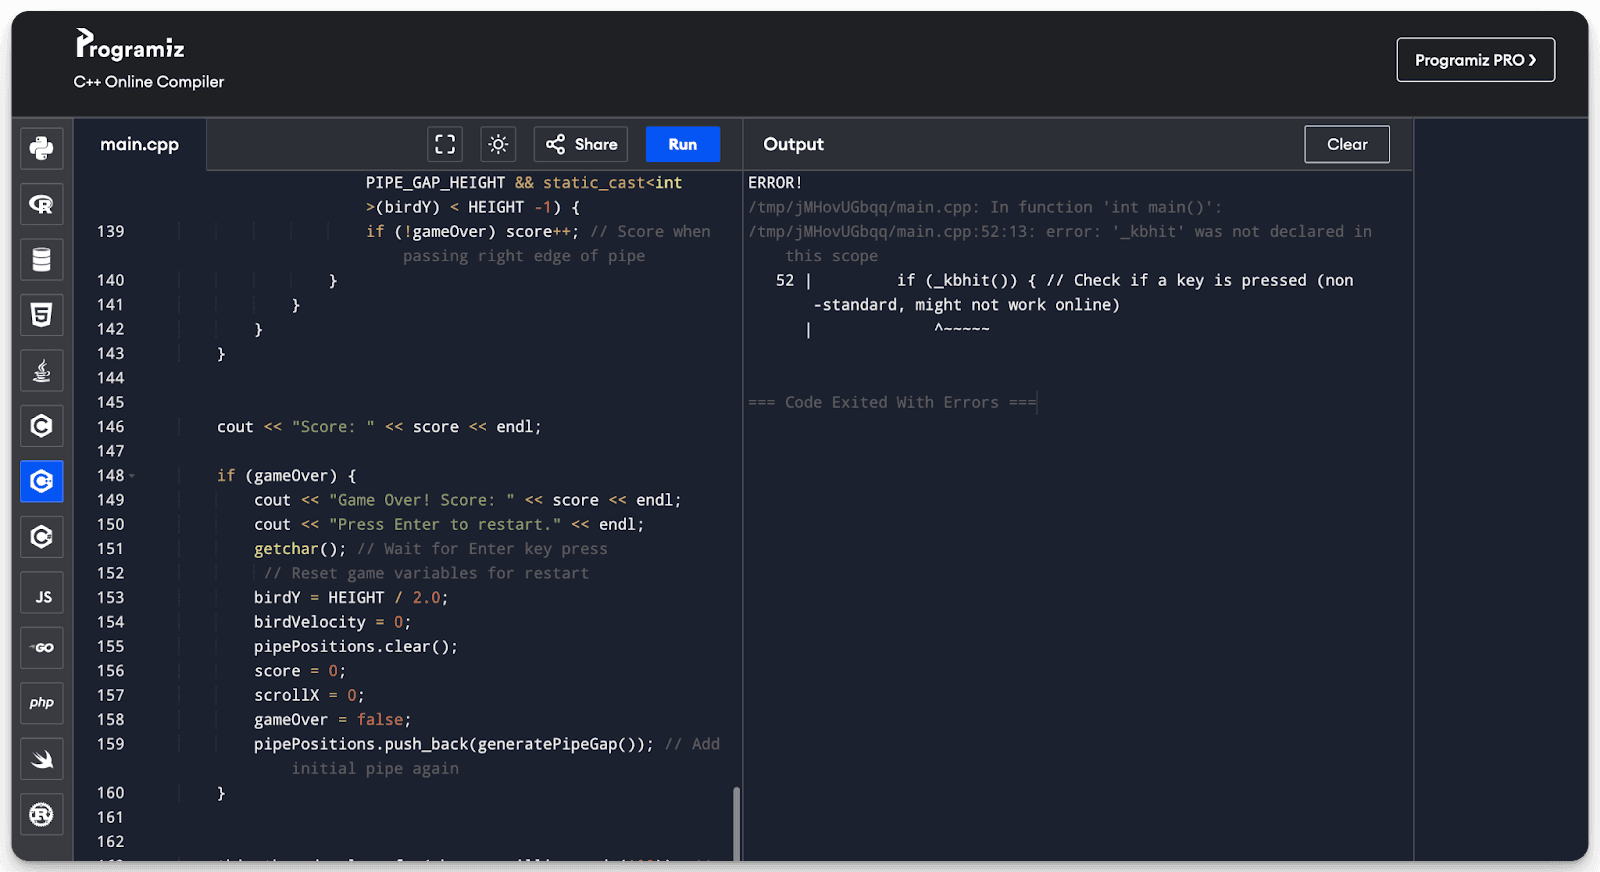
Task: Open the R language compiler
Action: coord(41,204)
